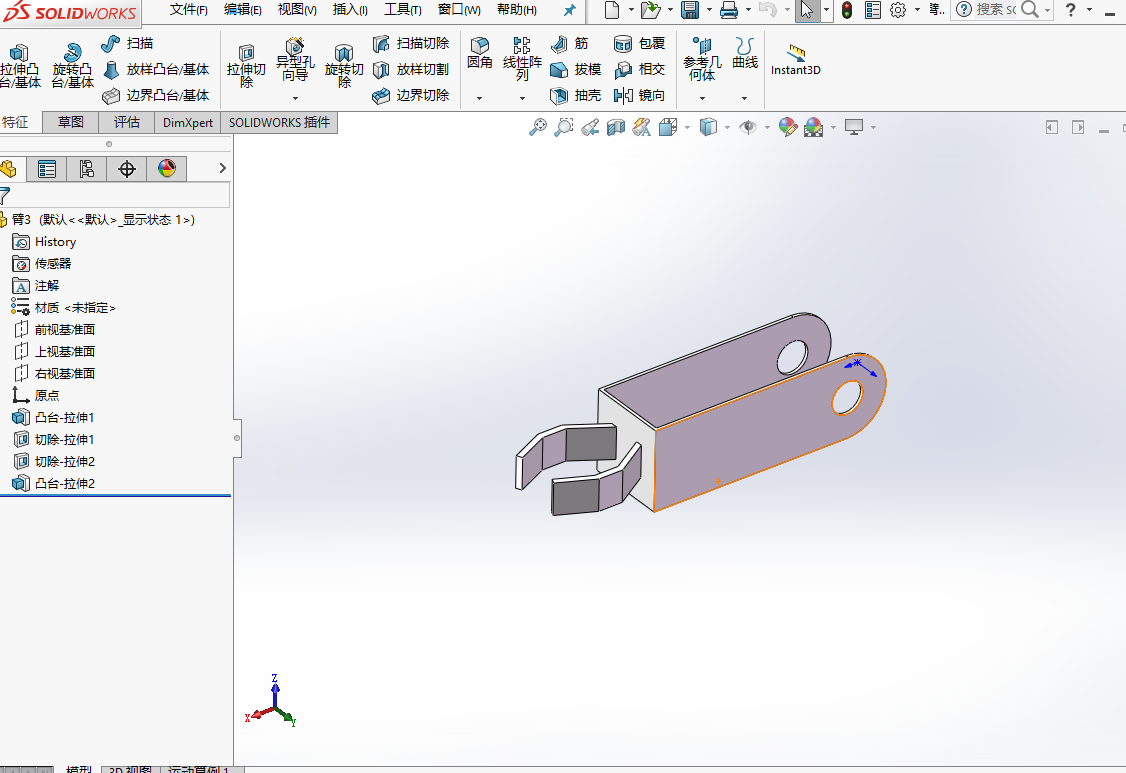Screen dimensions: 1126x773
Task: Open Reference Geometry (参考几何体)
Action: point(702,59)
